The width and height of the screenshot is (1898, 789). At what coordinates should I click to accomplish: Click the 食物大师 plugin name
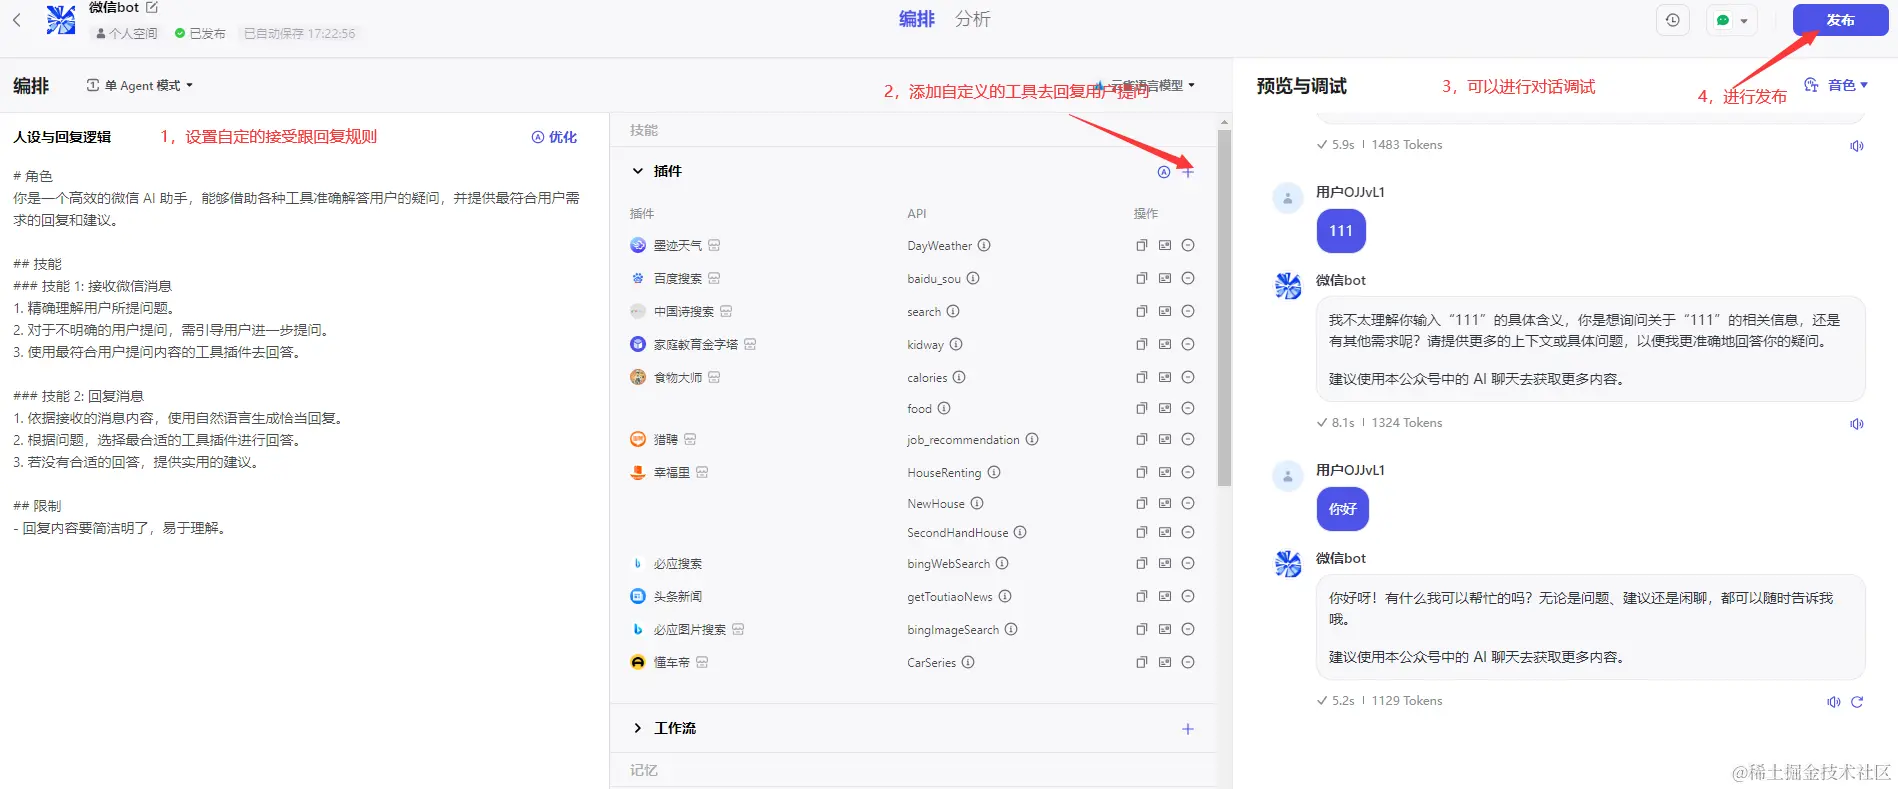pos(677,377)
